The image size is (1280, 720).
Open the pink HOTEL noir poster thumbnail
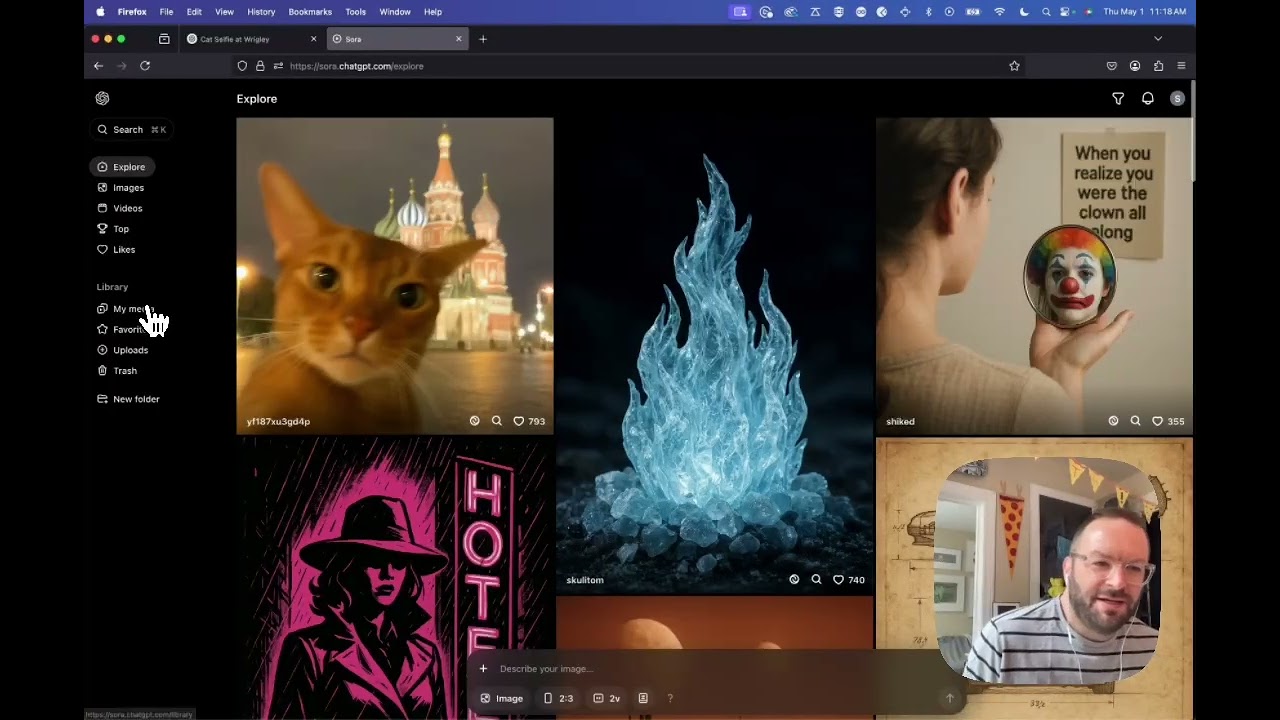[x=395, y=579]
